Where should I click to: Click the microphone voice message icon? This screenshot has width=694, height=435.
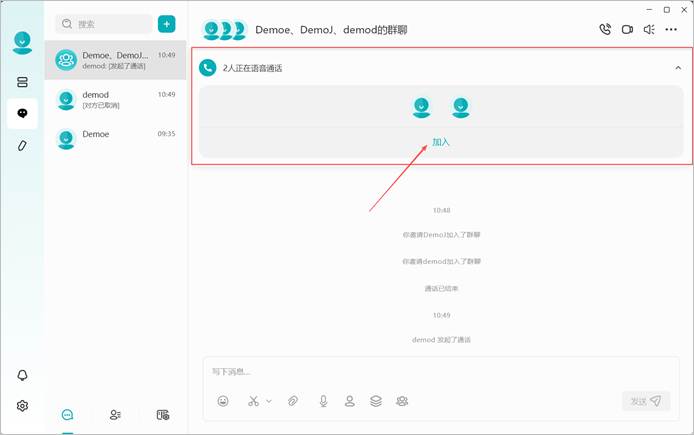click(324, 401)
